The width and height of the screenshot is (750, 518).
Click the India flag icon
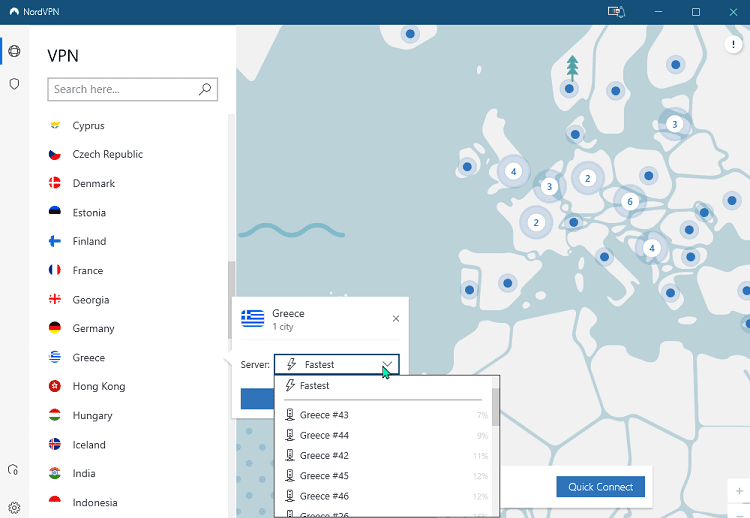(x=55, y=473)
